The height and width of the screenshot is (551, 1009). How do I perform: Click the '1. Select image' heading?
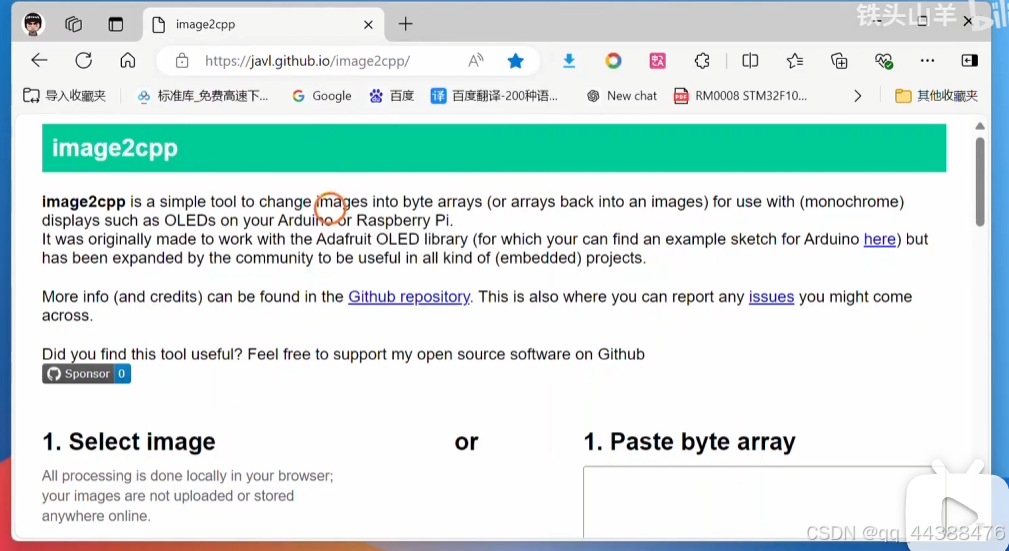(x=129, y=442)
